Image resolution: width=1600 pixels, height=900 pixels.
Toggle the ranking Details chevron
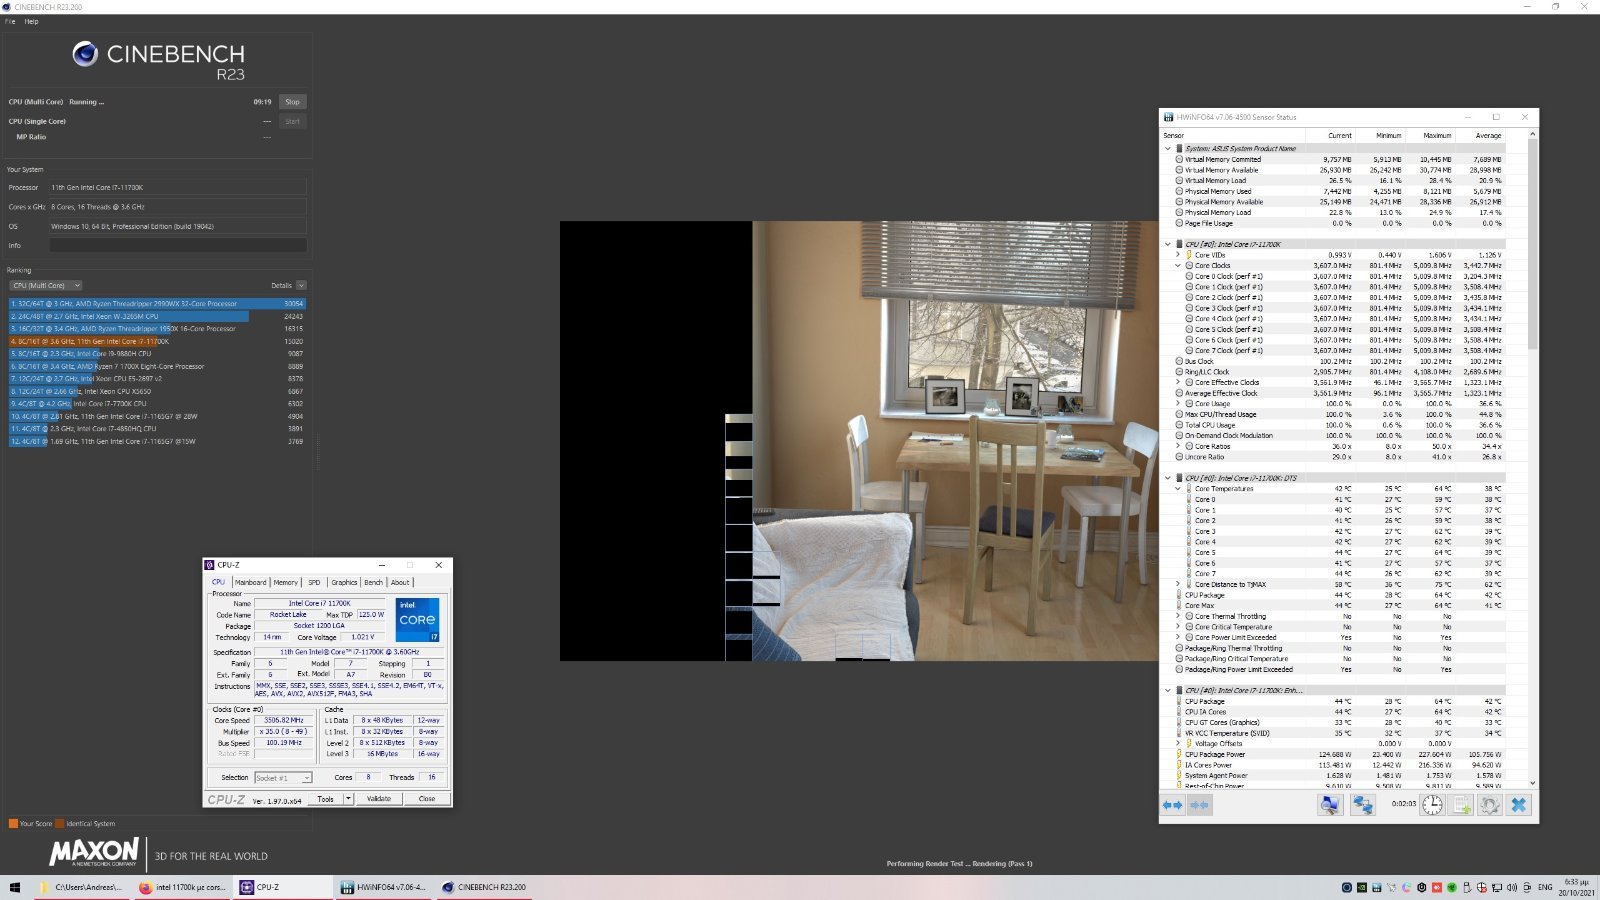click(301, 286)
